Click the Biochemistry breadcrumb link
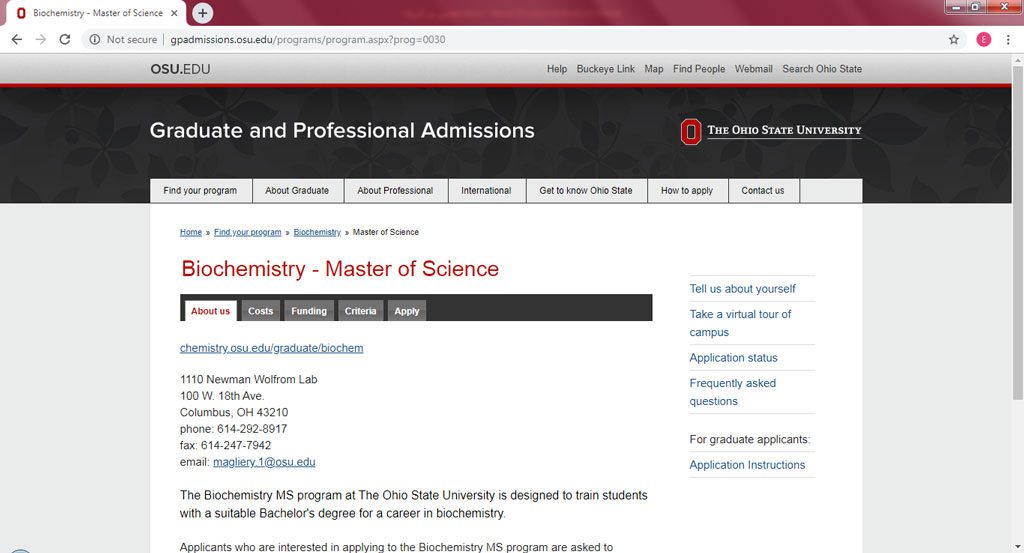Screen dimensions: 1024x553 (317, 232)
